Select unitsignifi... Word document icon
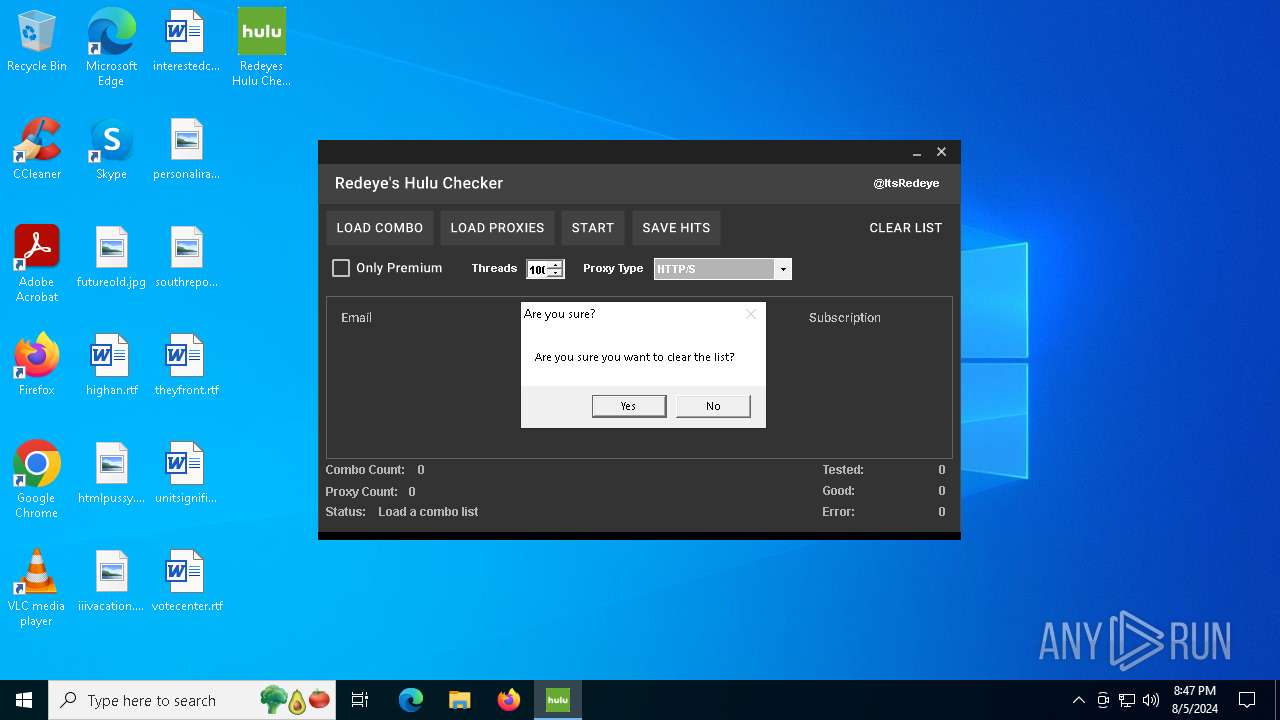Image resolution: width=1280 pixels, height=720 pixels. 186,474
